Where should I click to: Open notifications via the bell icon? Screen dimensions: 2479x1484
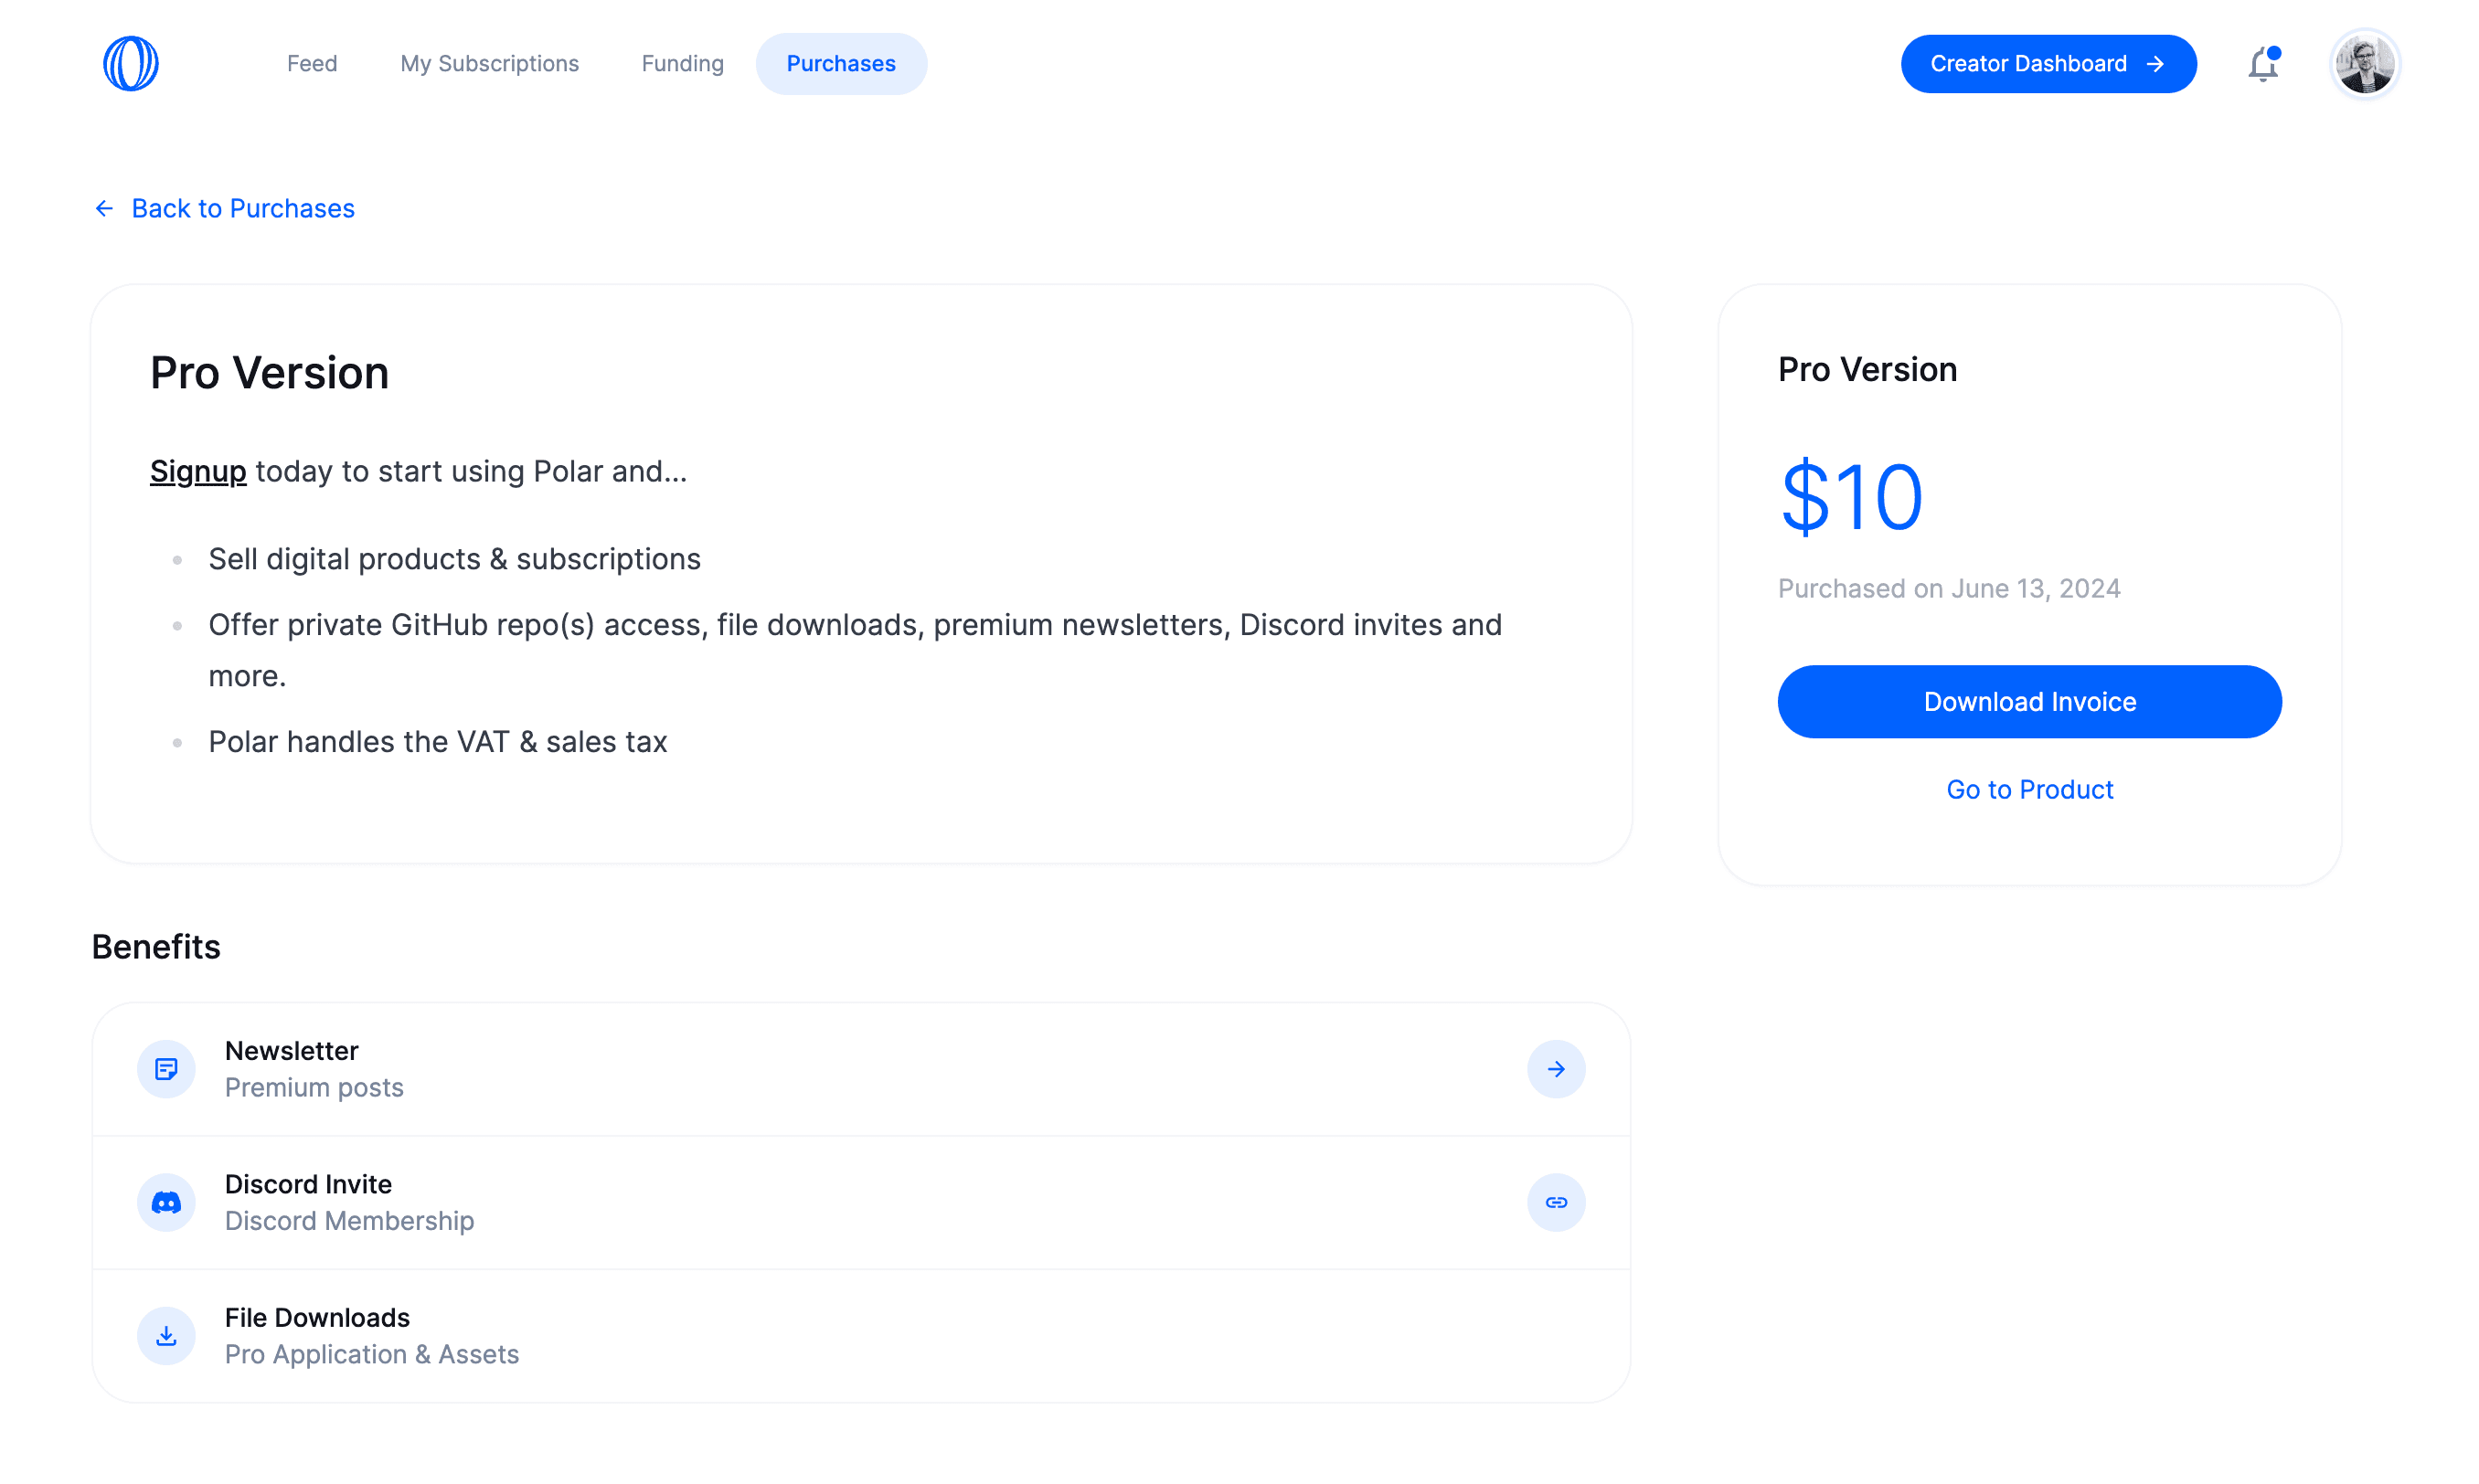(x=2262, y=63)
